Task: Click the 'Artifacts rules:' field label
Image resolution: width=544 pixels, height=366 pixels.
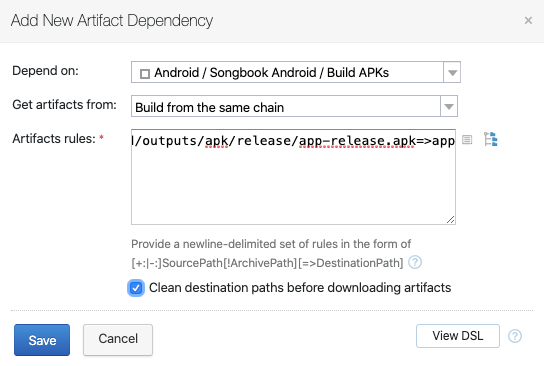Action: point(54,138)
